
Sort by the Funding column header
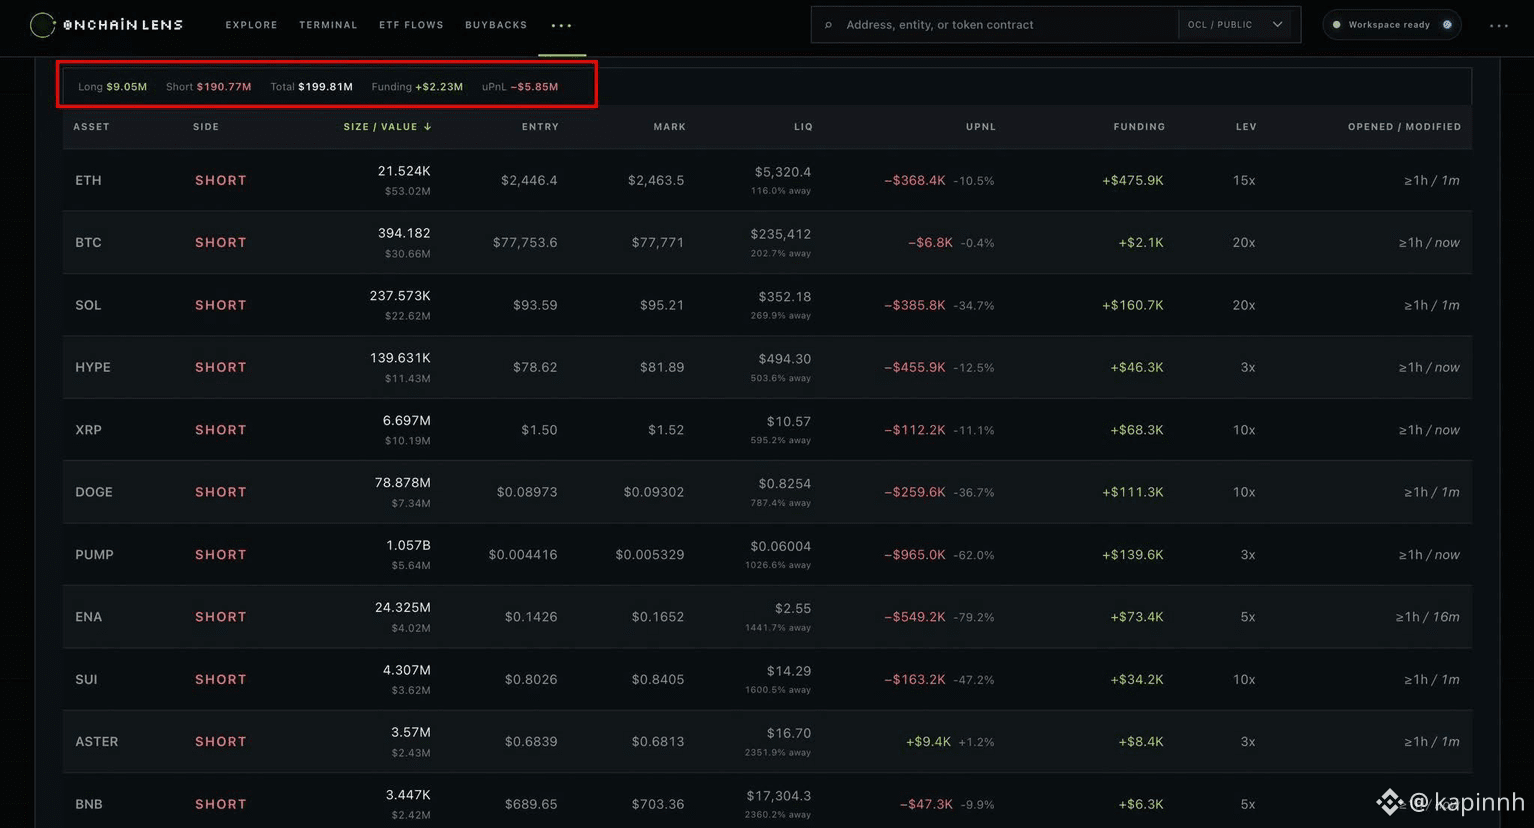pos(1139,127)
